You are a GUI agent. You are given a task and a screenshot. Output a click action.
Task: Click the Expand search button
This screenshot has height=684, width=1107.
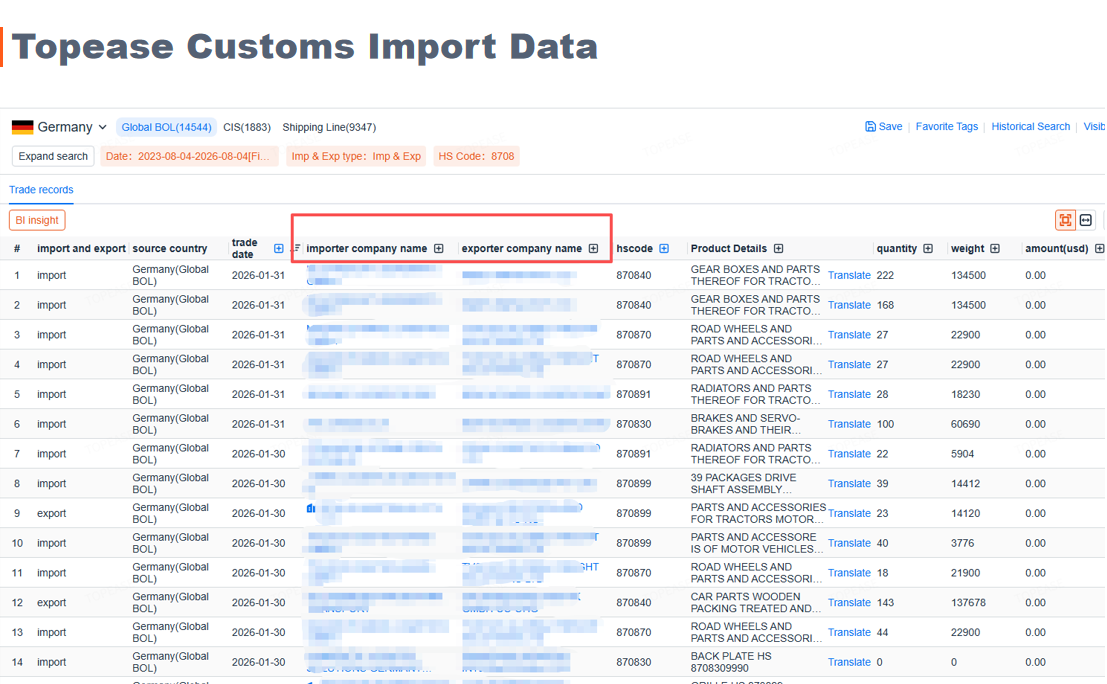click(x=53, y=156)
